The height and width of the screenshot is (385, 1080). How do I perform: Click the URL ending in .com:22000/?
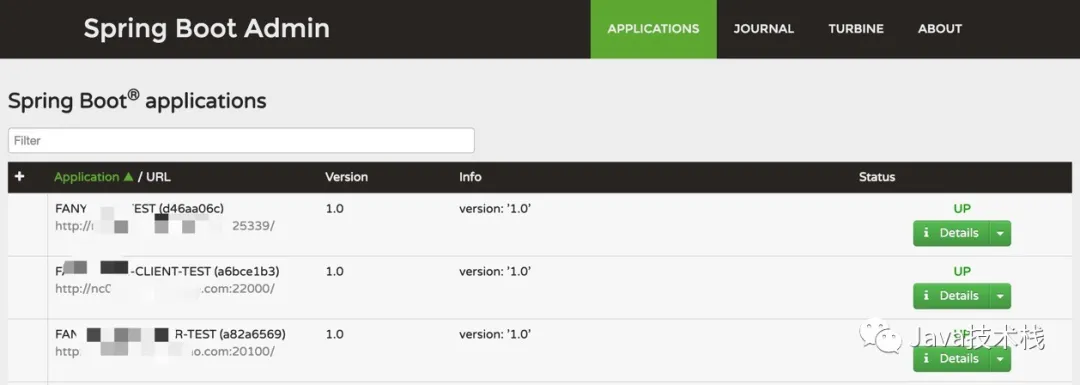click(x=165, y=289)
